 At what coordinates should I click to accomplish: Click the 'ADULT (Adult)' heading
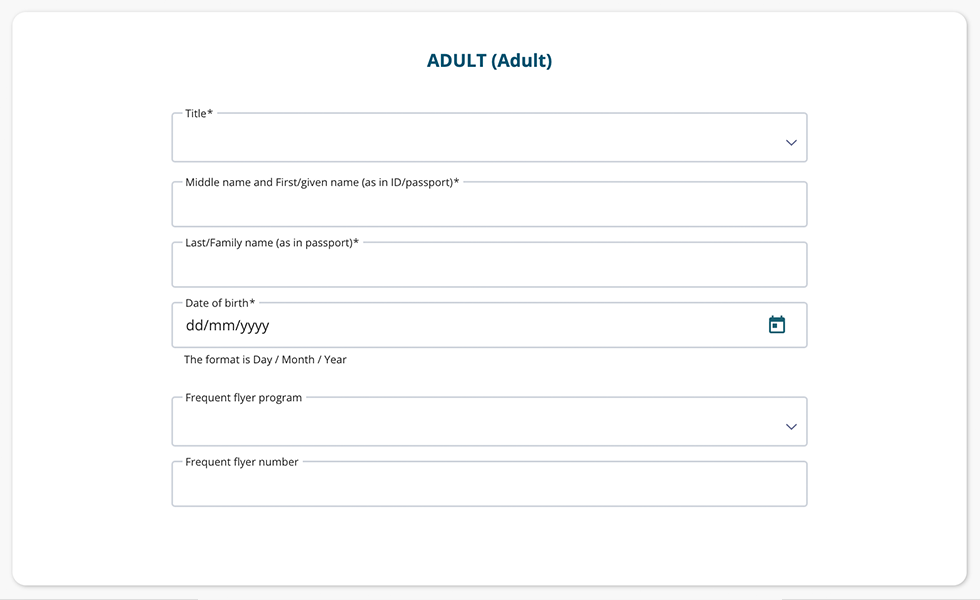tap(489, 61)
